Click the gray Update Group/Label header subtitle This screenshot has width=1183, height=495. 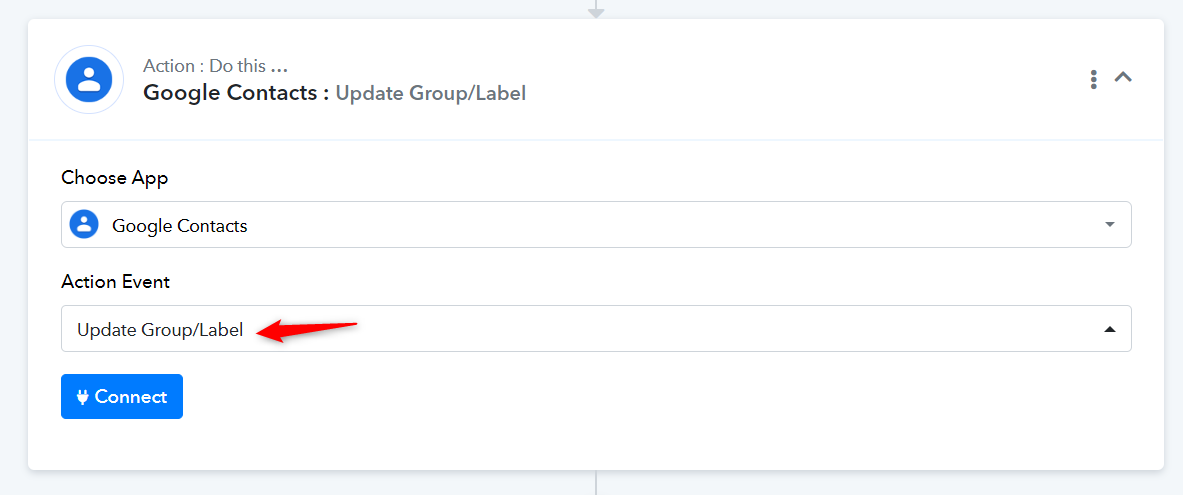pos(431,94)
